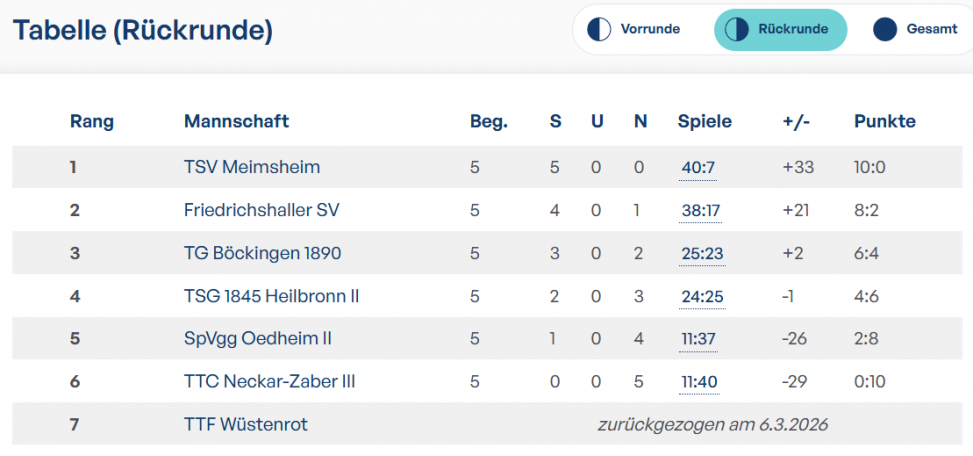Click the TTF Wüstenrot team name
This screenshot has width=973, height=456.
click(x=246, y=424)
